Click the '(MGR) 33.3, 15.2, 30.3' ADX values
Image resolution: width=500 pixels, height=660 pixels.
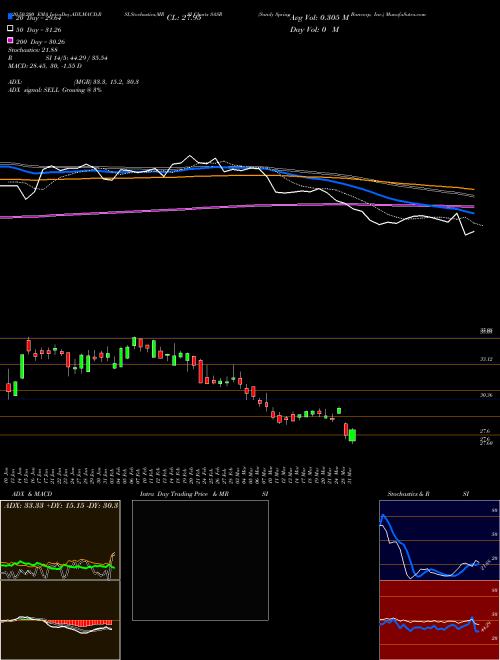pyautogui.click(x=106, y=82)
